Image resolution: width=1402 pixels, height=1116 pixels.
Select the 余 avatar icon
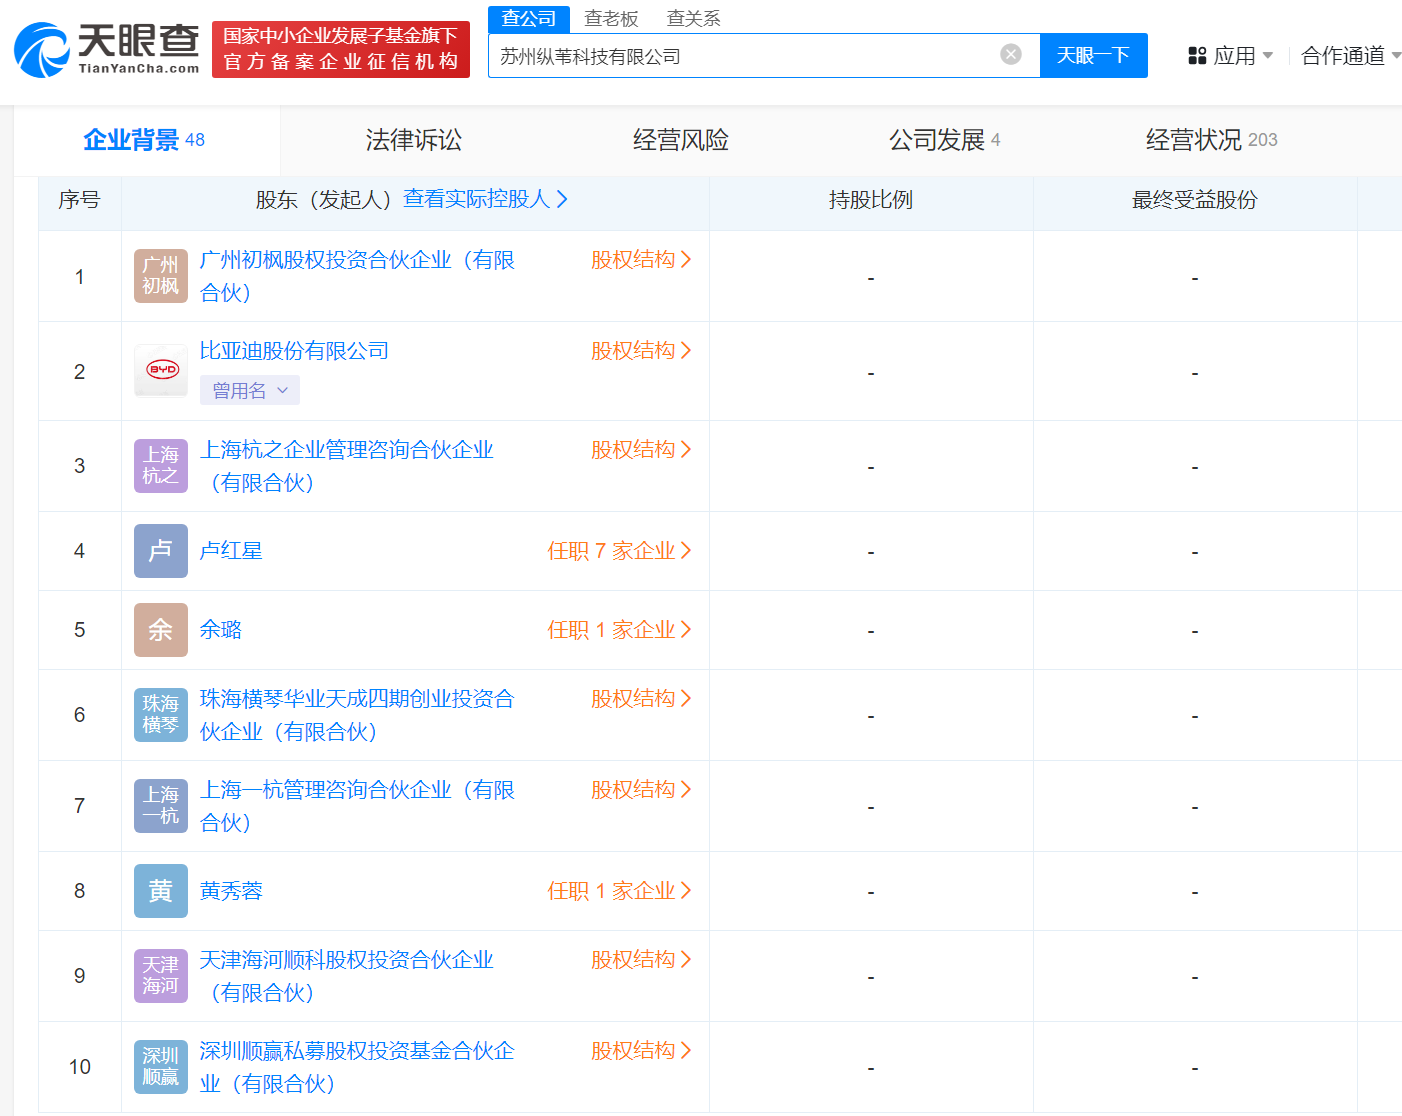pos(161,630)
